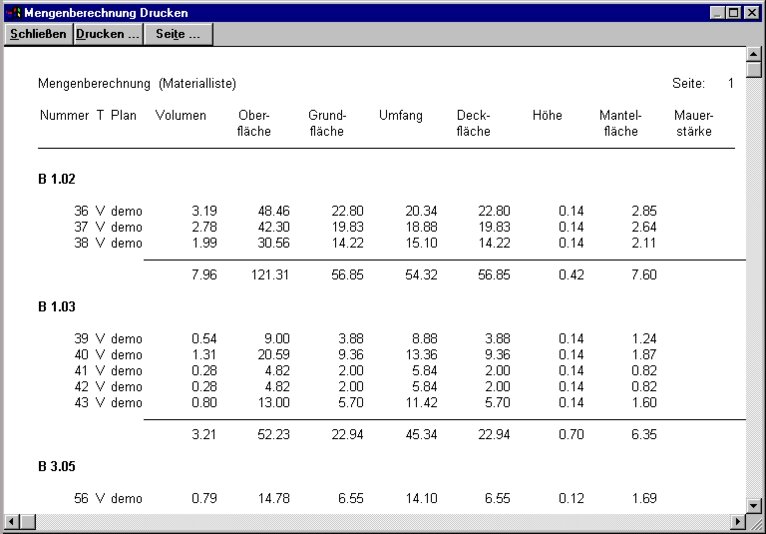The image size is (766, 534).
Task: Click the (Materialliste) subtitle text
Action: click(x=197, y=84)
